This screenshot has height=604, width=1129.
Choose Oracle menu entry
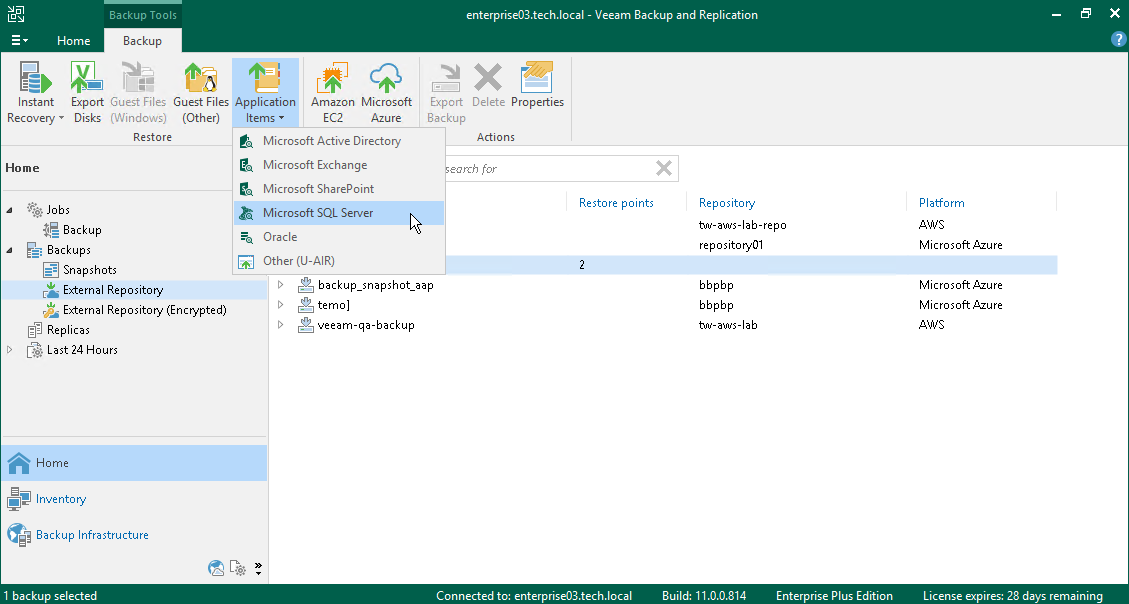point(338,237)
